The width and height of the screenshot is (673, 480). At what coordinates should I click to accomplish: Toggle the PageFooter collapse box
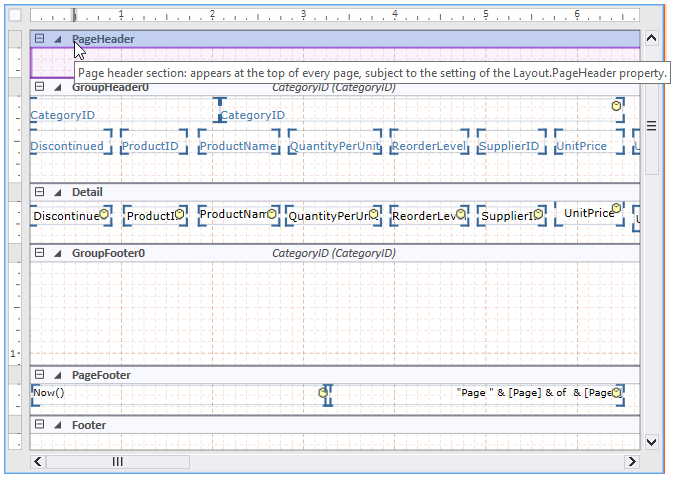(40, 375)
